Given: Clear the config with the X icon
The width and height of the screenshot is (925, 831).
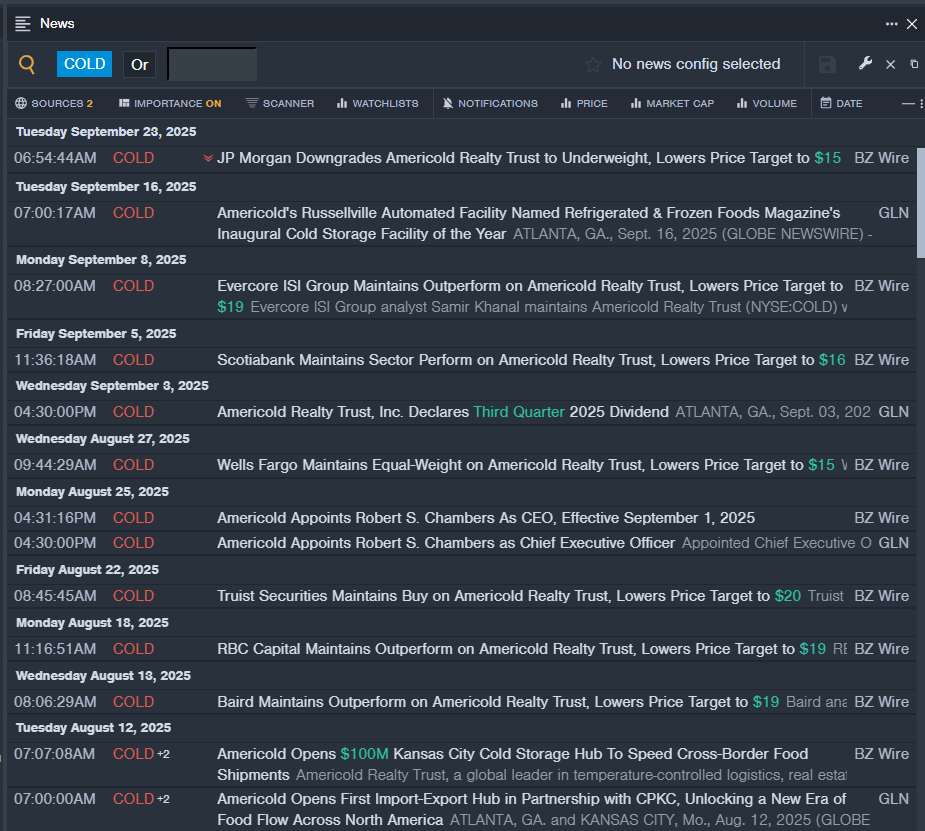Looking at the screenshot, I should 890,64.
